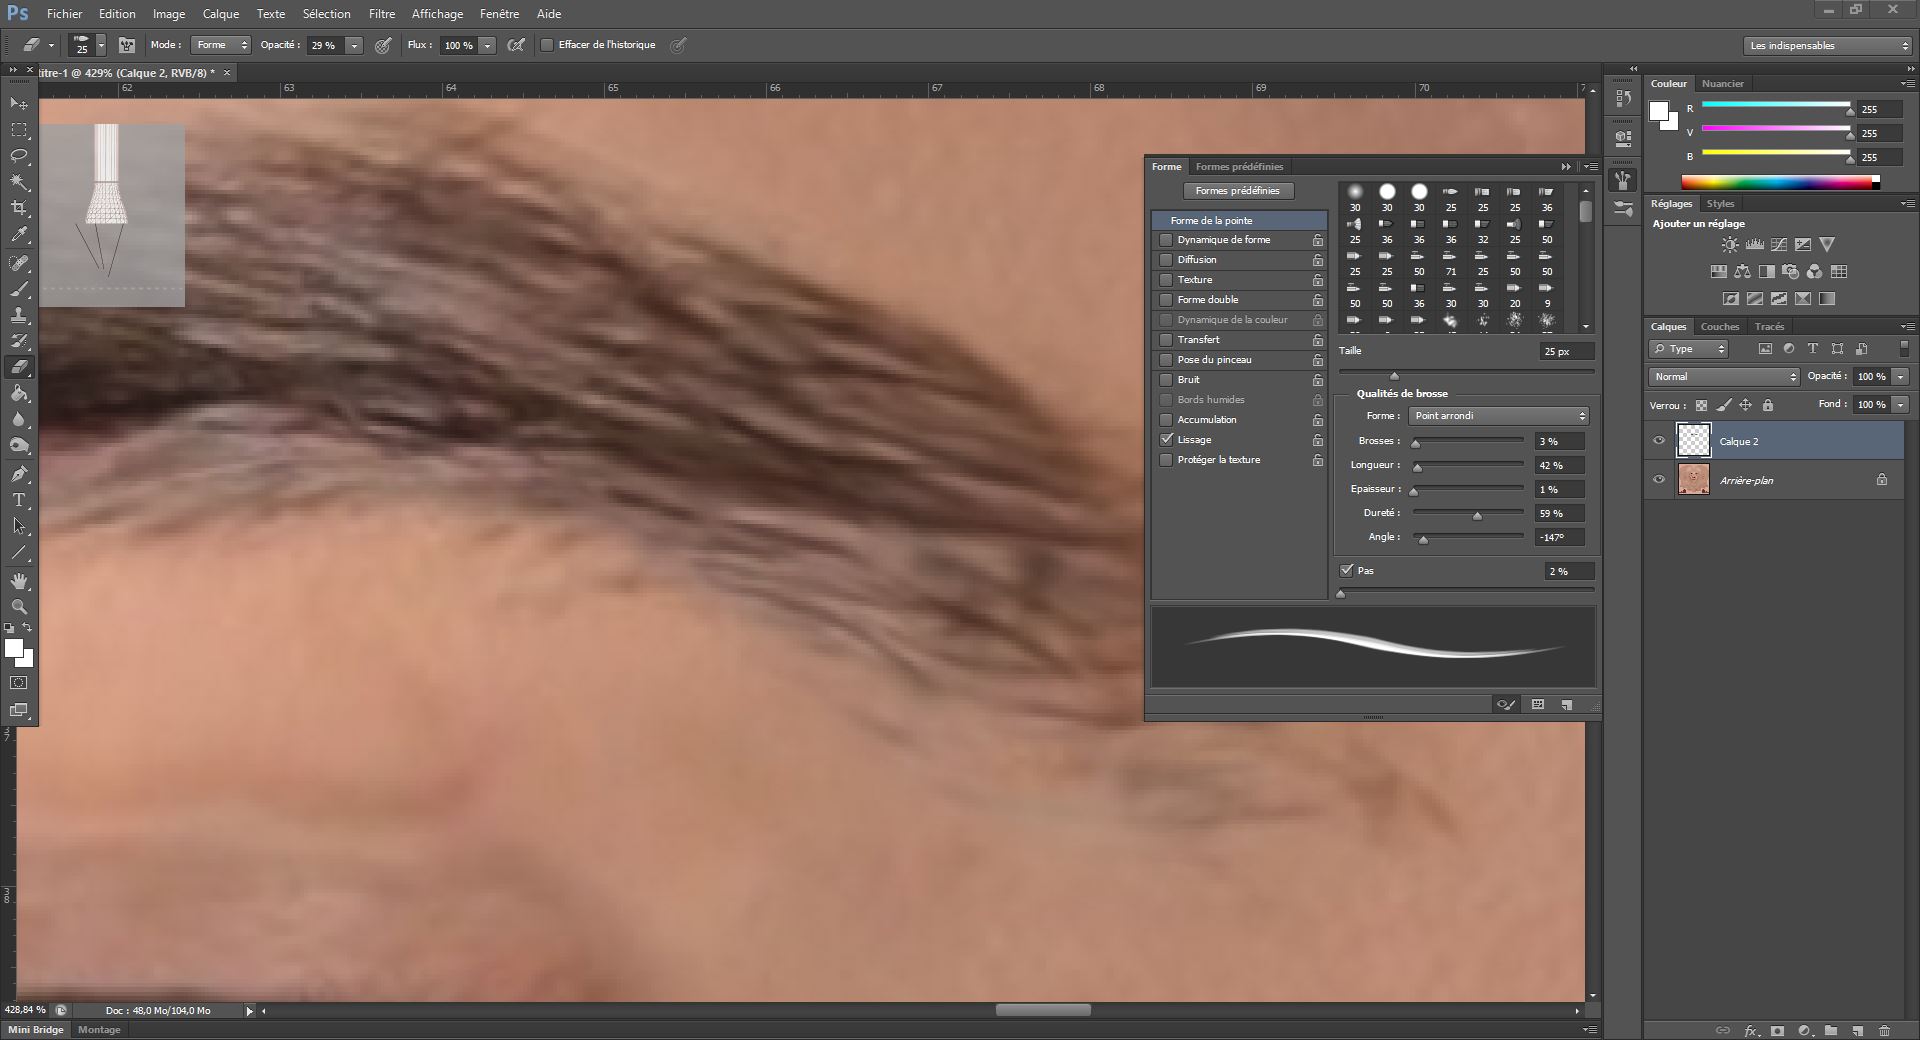The height and width of the screenshot is (1040, 1920).
Task: Open the layer Opacité dropdown arrow
Action: [x=1900, y=377]
